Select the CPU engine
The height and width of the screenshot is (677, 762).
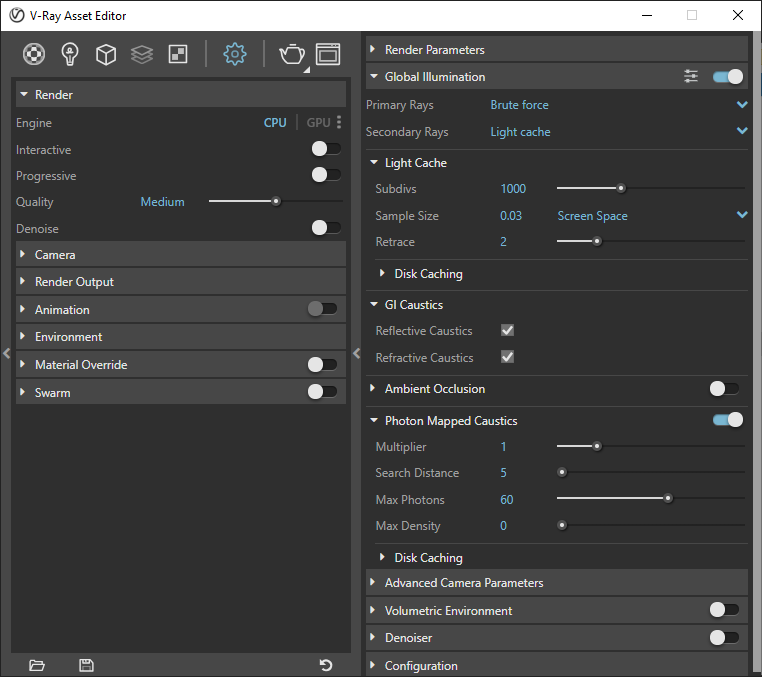coord(275,122)
